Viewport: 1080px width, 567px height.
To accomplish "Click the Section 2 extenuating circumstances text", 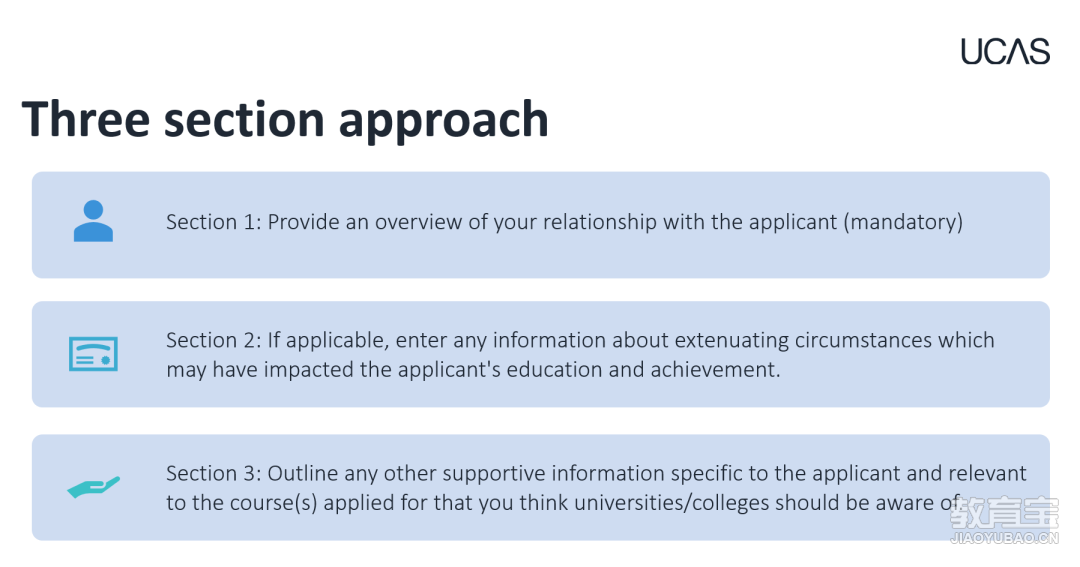I will 580,354.
